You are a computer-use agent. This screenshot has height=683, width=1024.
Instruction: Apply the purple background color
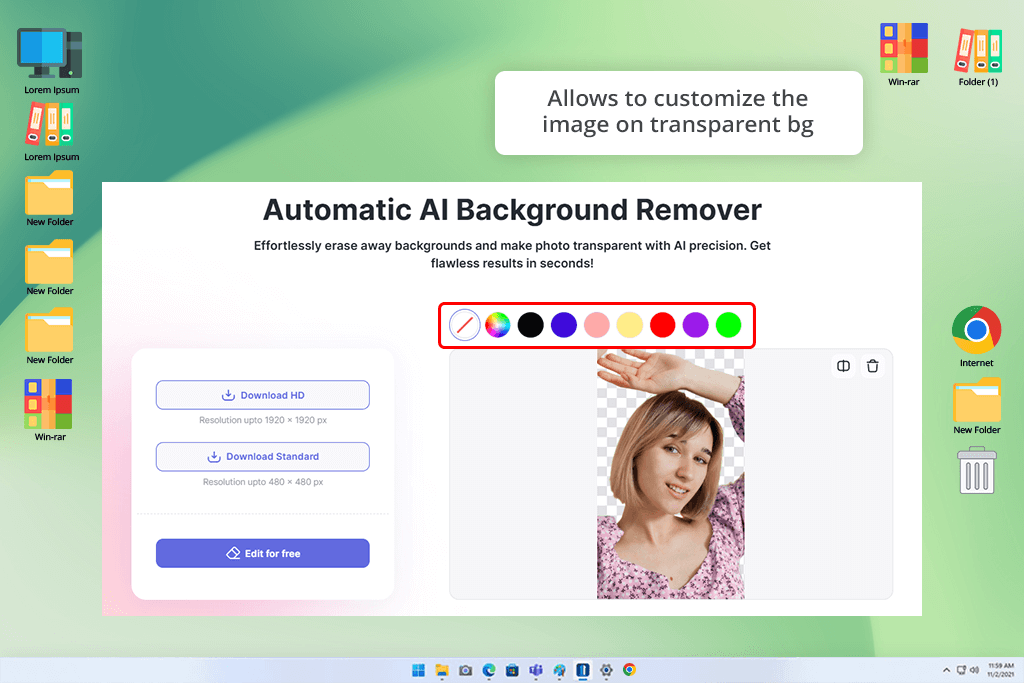click(x=696, y=325)
